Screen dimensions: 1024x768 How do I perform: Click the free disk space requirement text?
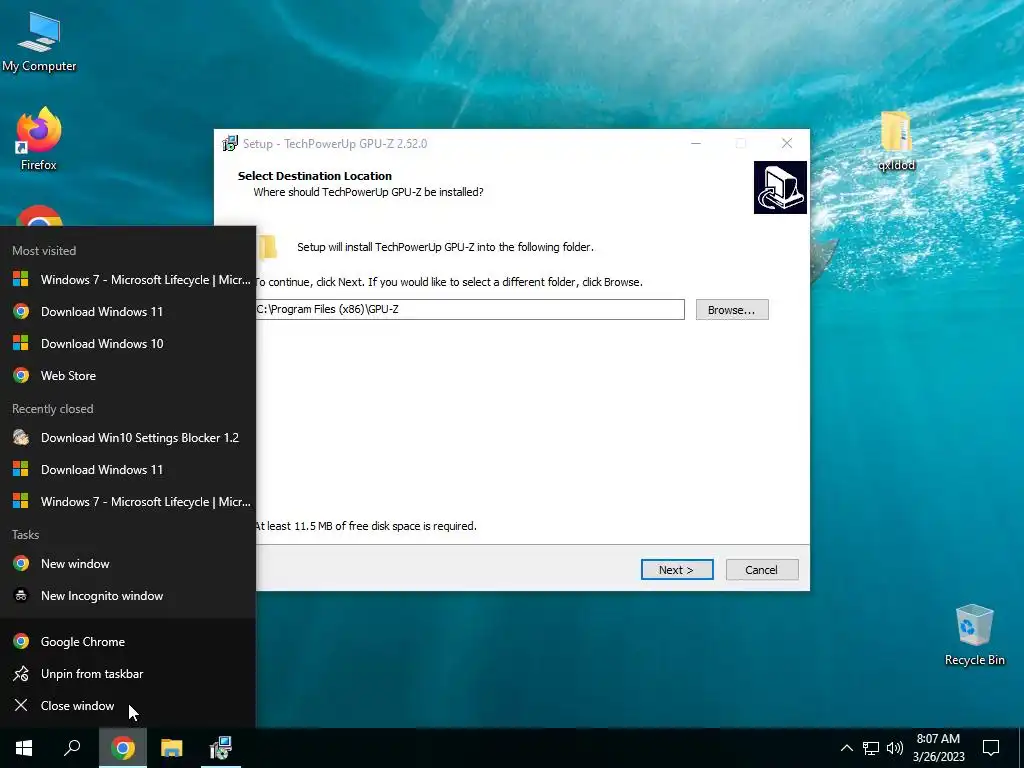[x=366, y=526]
